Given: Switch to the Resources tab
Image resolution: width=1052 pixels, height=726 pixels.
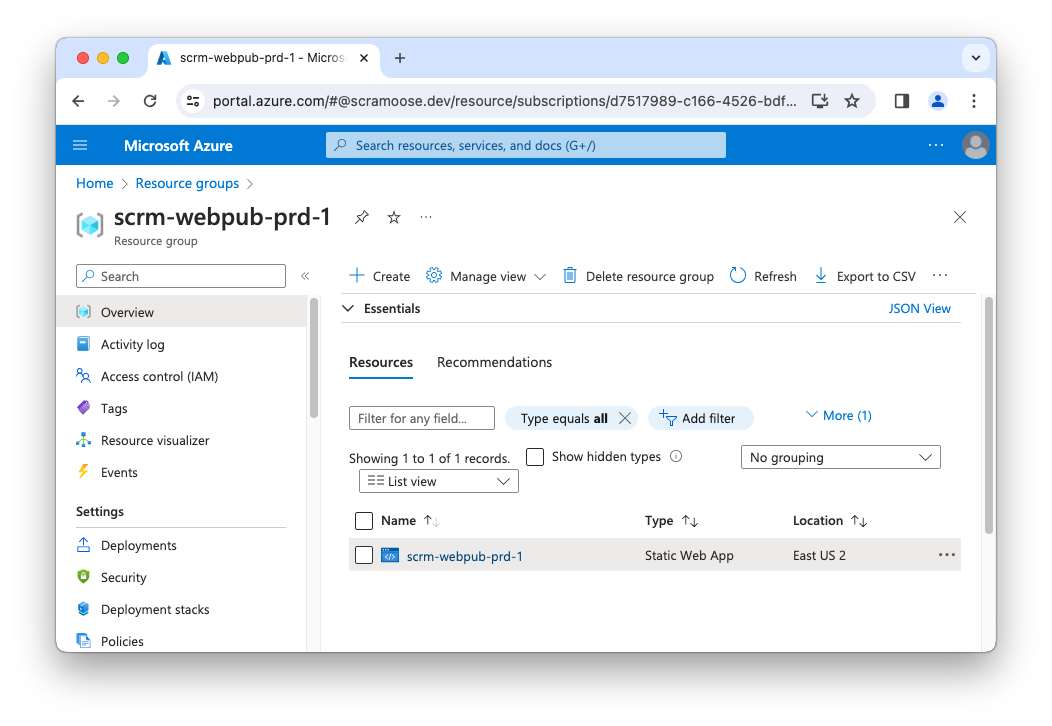Looking at the screenshot, I should 381,362.
